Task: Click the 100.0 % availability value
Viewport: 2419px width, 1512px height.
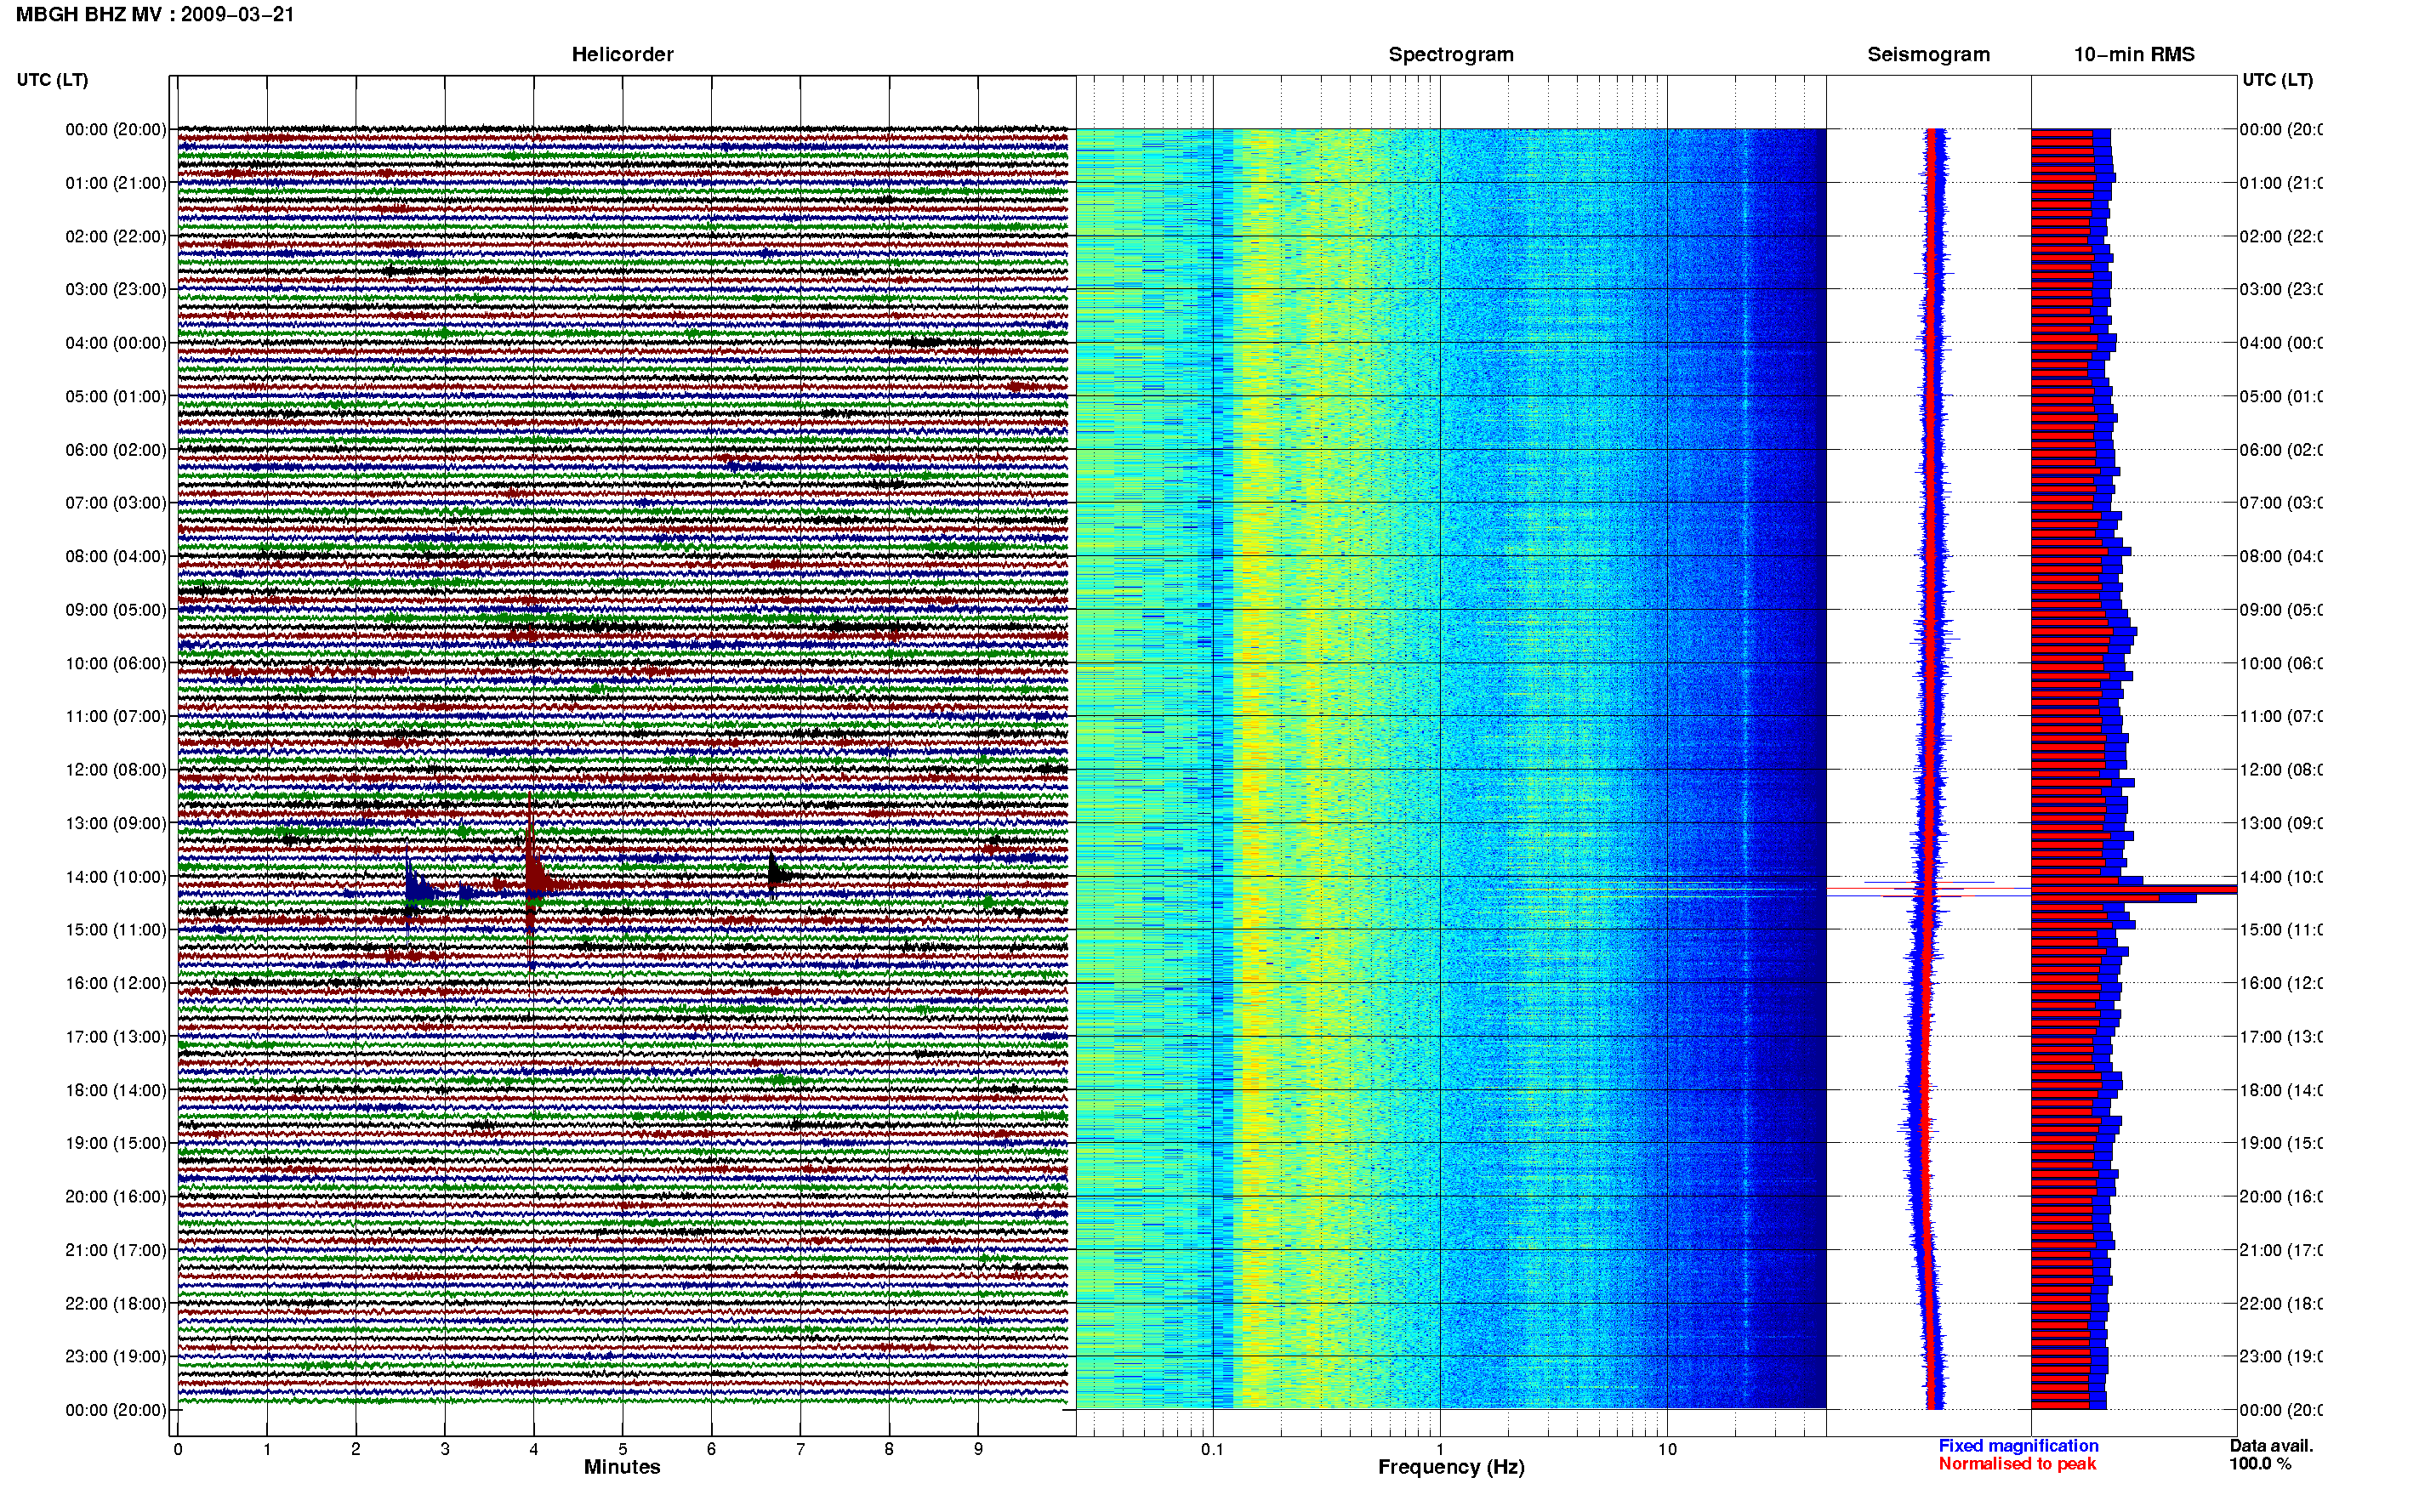Action: 2260,1464
